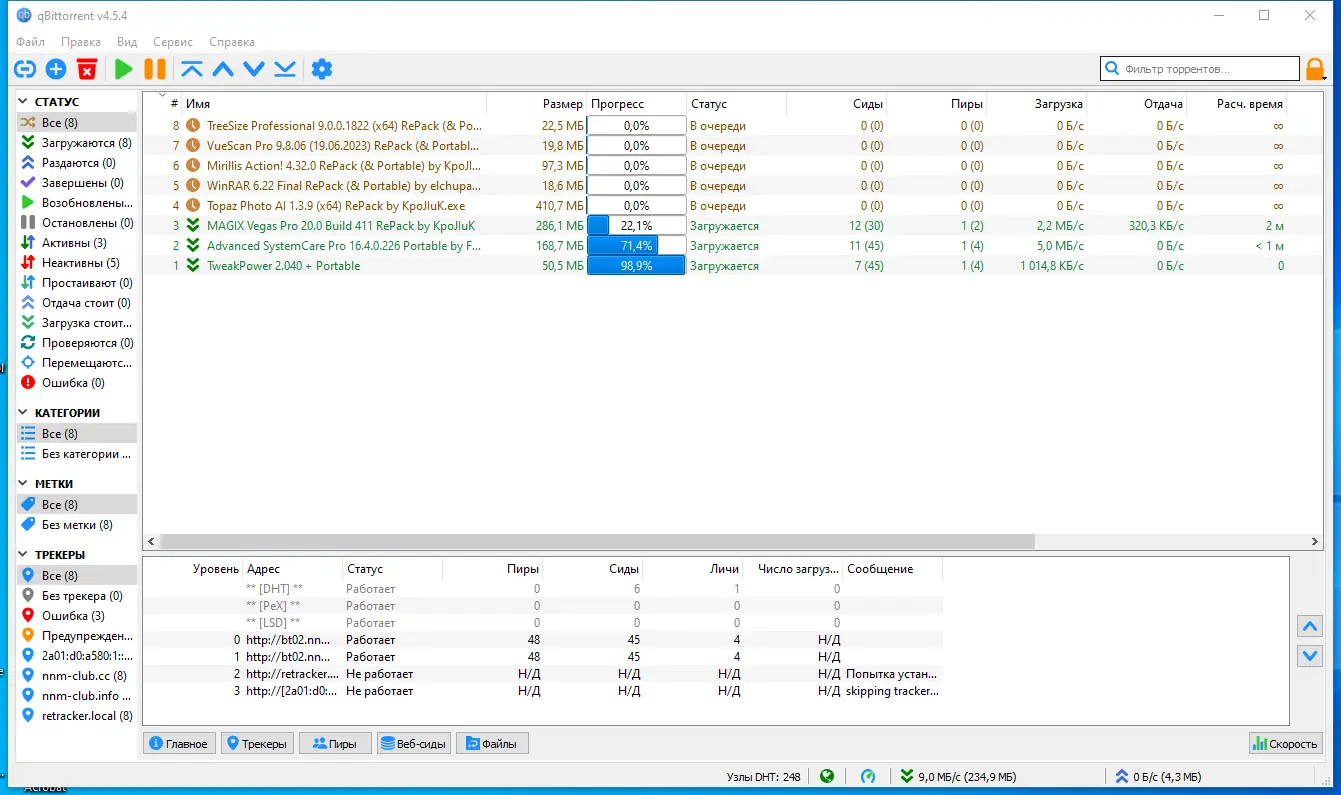Click the Add Torrent File icon
This screenshot has width=1341, height=795.
[x=56, y=69]
